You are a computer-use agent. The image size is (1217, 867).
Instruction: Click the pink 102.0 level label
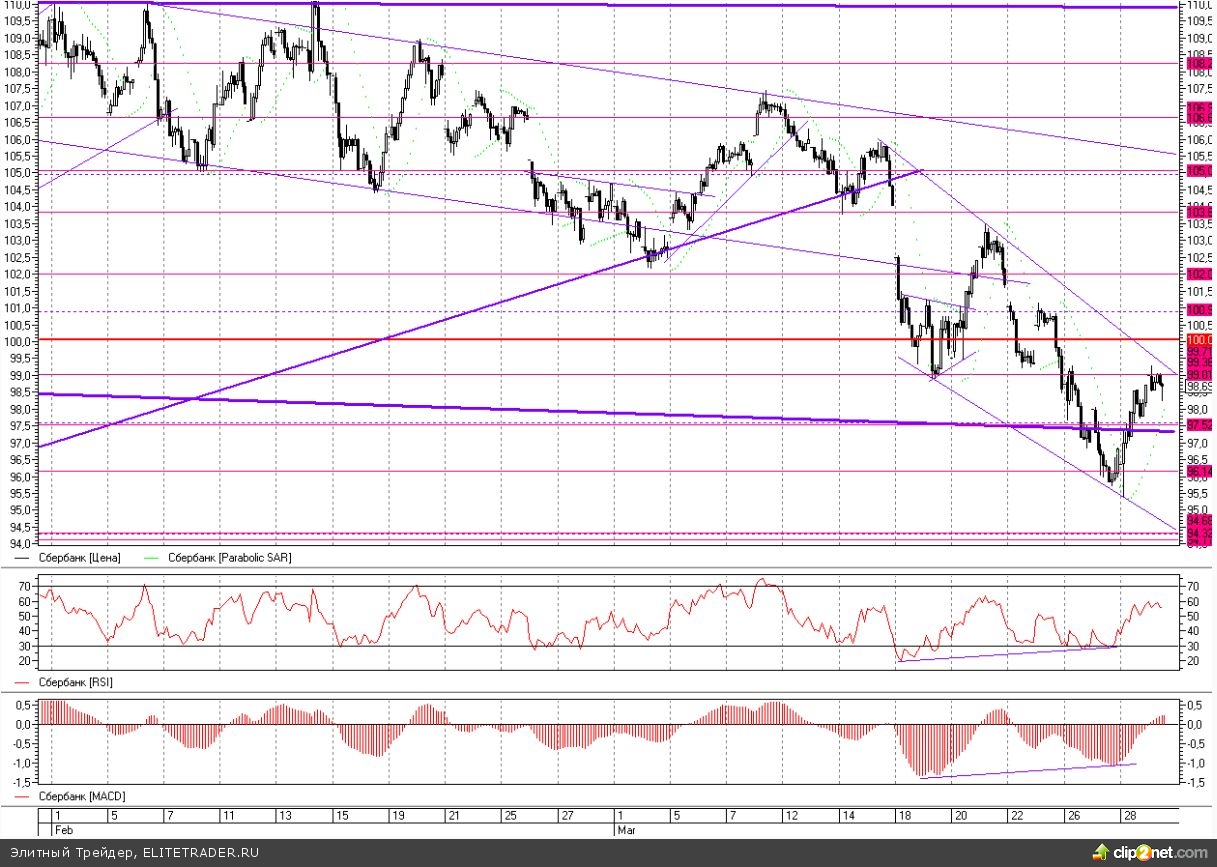pyautogui.click(x=1198, y=273)
